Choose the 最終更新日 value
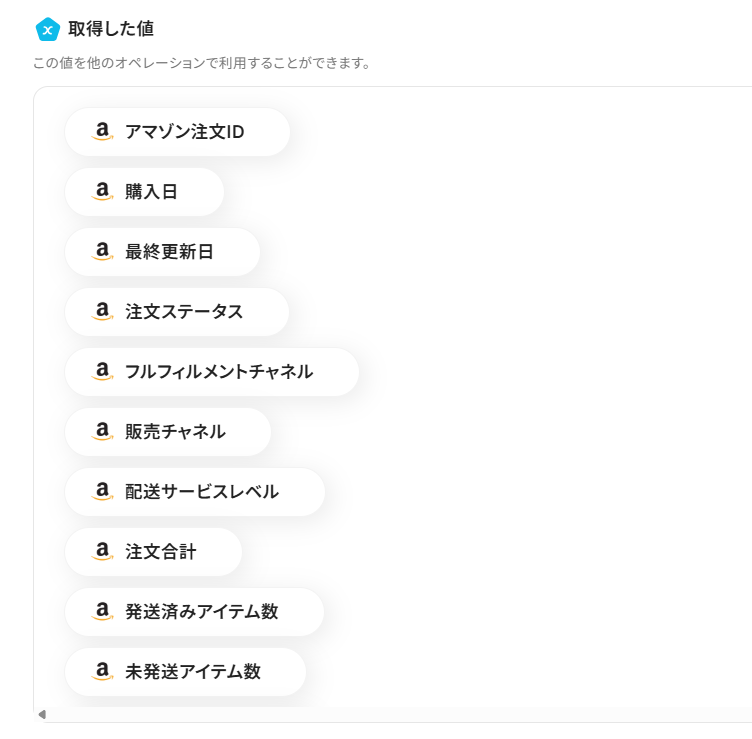The height and width of the screenshot is (739, 752). pos(169,252)
